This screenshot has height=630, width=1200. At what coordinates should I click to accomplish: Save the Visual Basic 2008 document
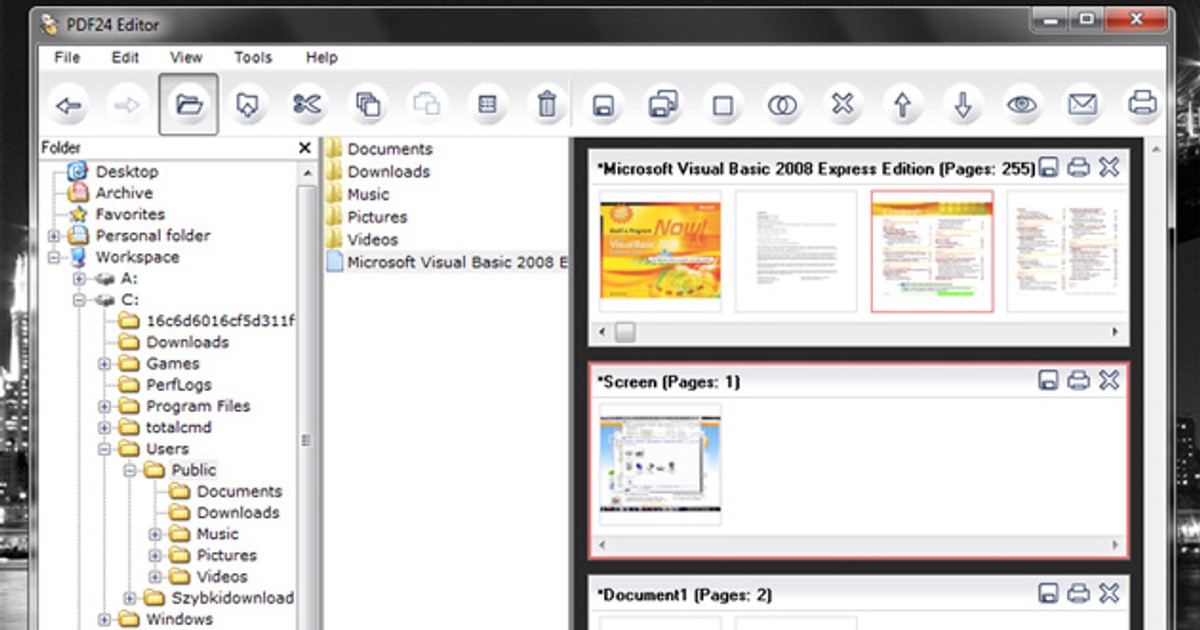(1048, 168)
